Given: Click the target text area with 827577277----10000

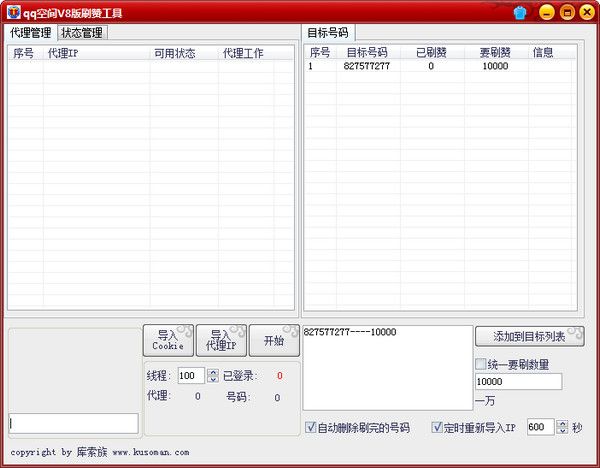Looking at the screenshot, I should pyautogui.click(x=388, y=368).
